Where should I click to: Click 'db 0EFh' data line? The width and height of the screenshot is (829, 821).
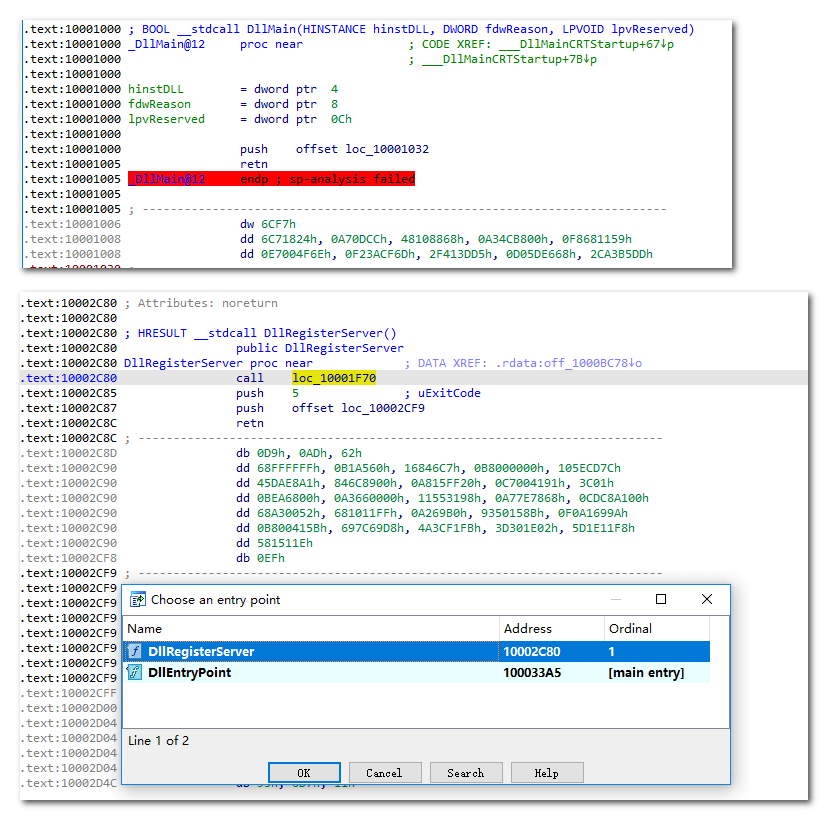click(x=260, y=558)
